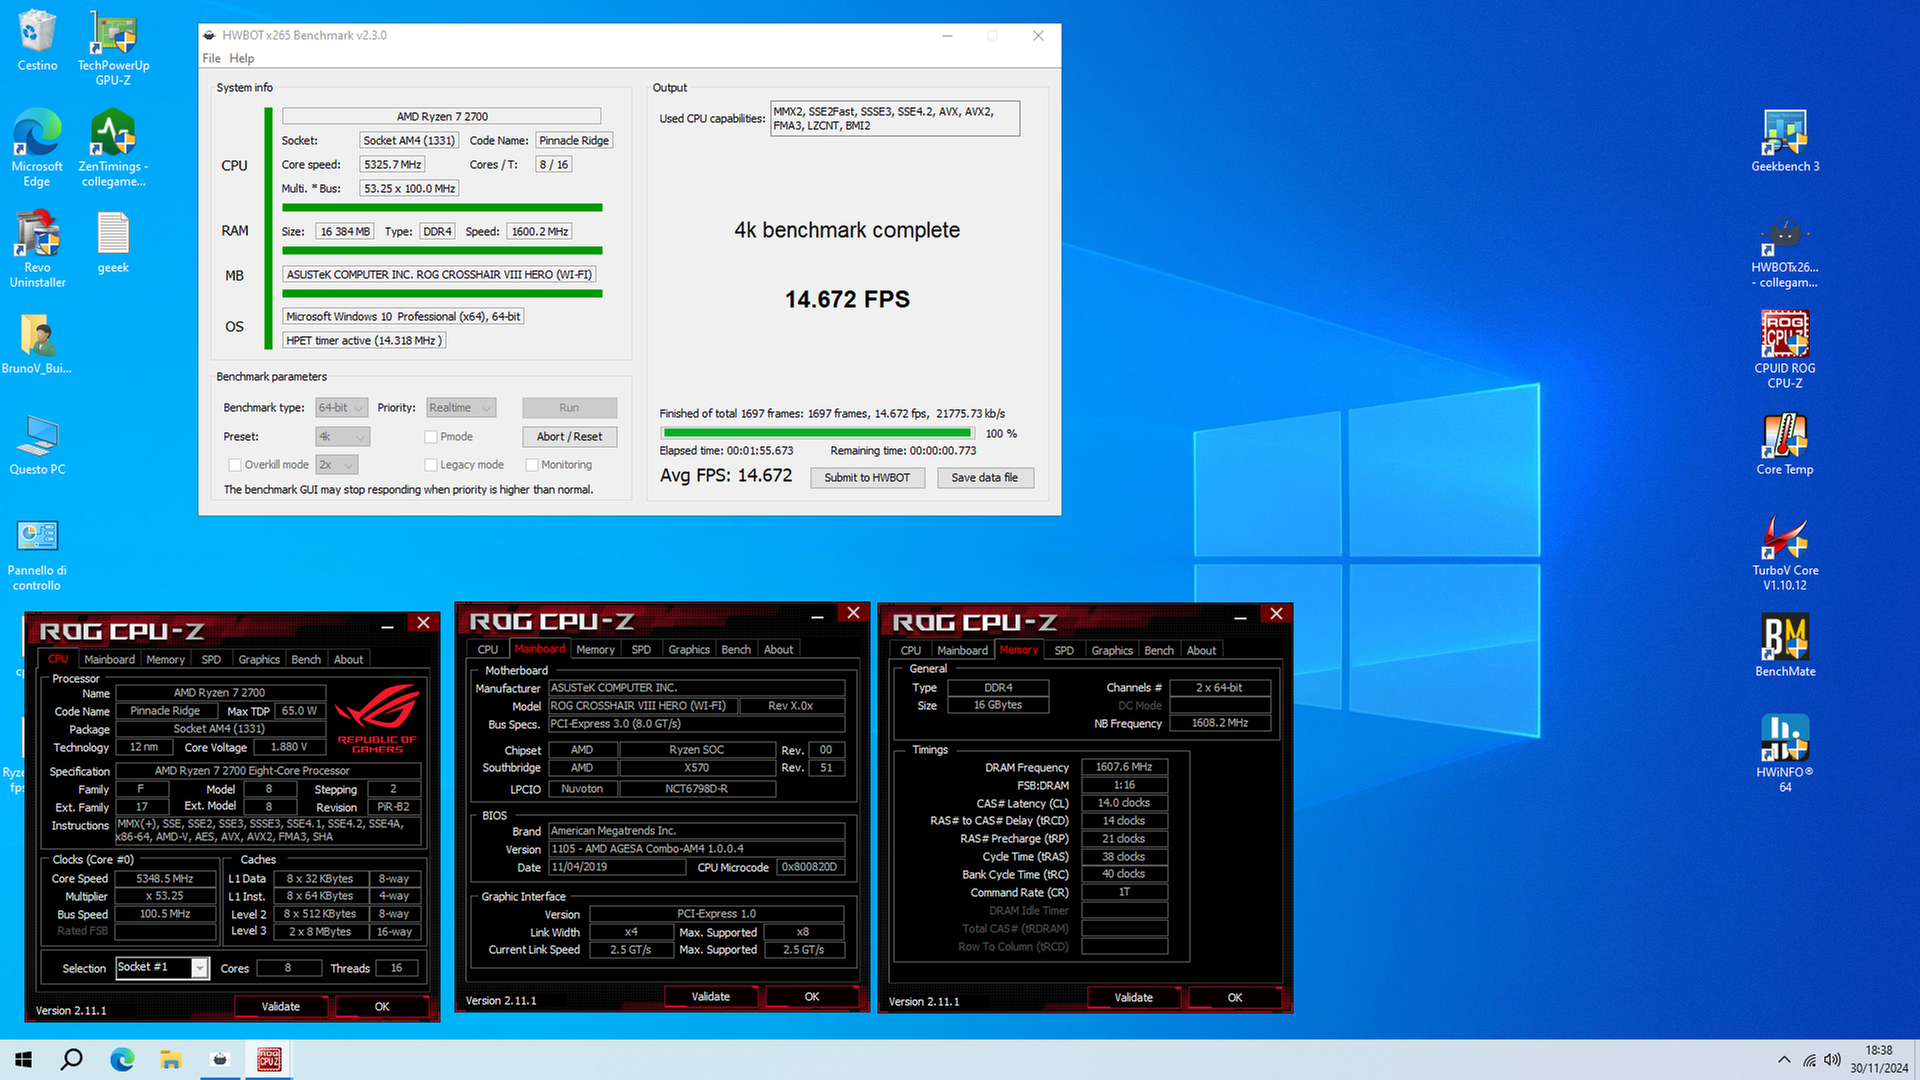
Task: Launch Geekbench 3 desktop icon
Action: (1785, 141)
